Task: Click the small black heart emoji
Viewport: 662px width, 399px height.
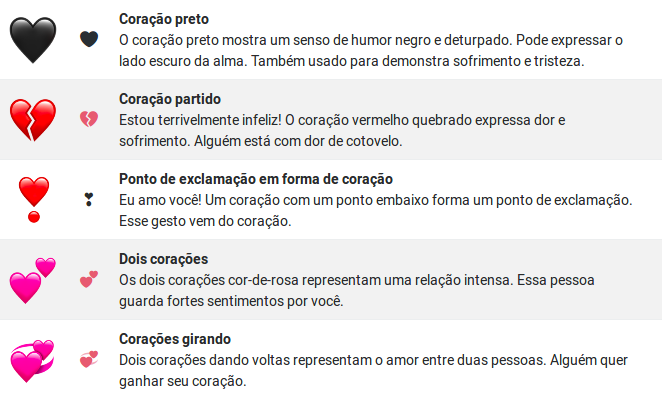Action: pos(89,39)
